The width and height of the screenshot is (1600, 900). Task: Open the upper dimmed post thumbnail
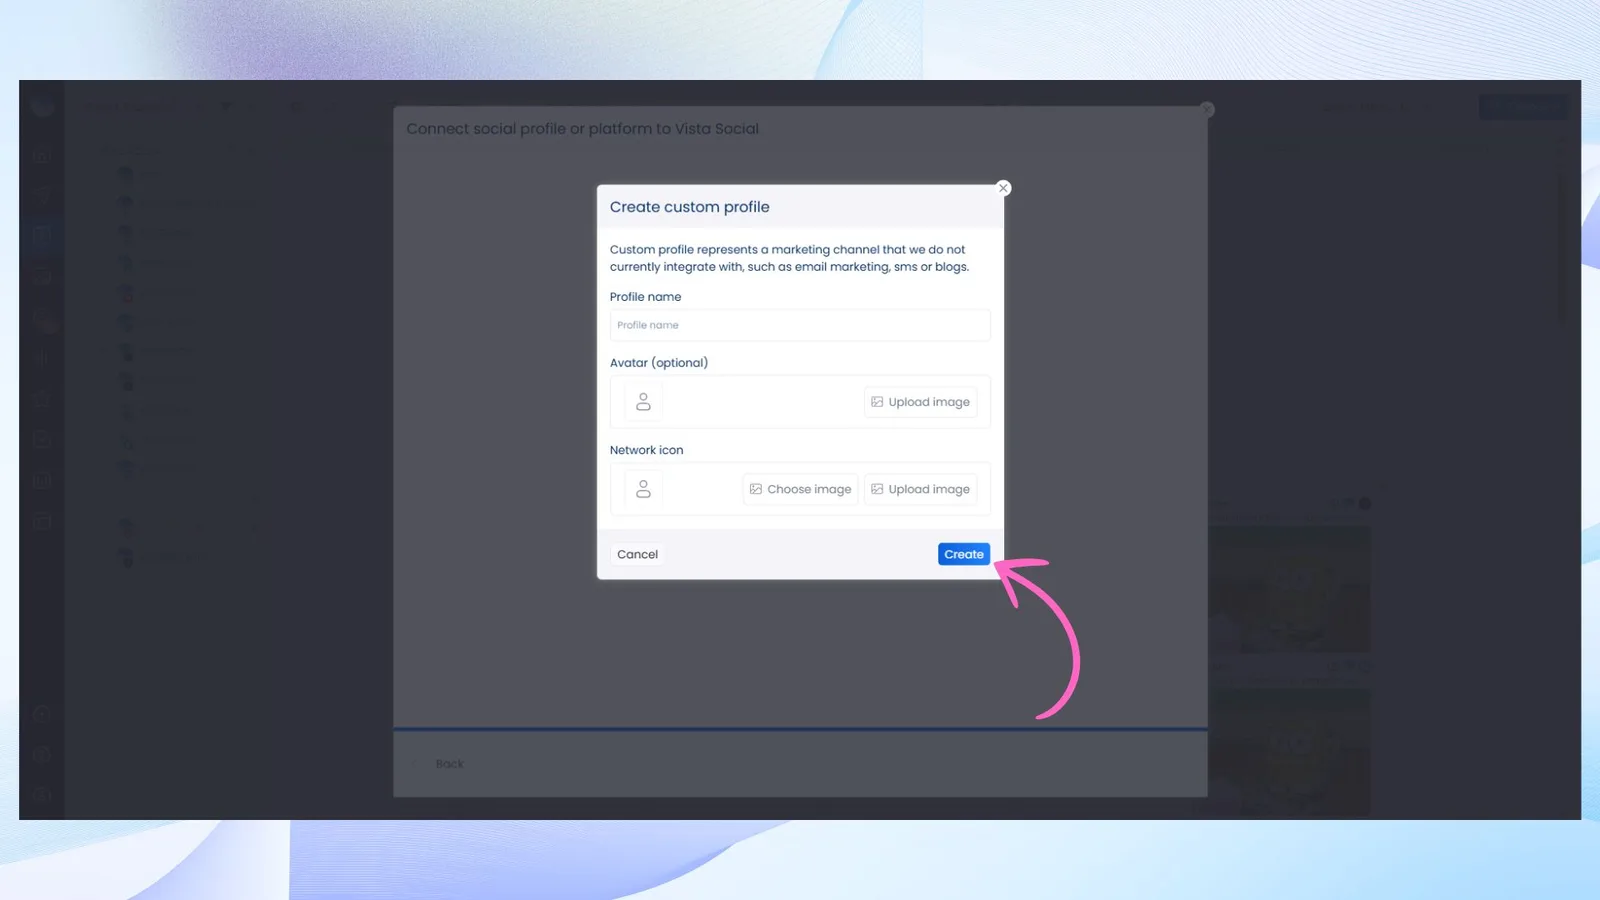[1289, 588]
